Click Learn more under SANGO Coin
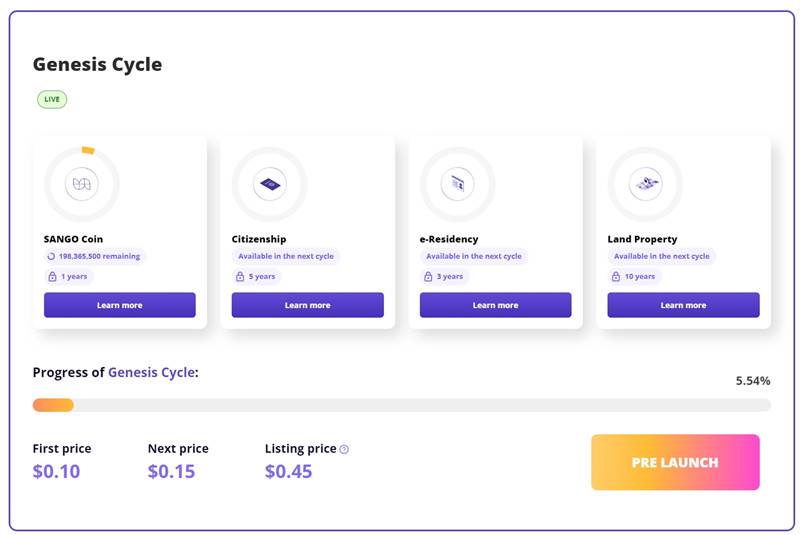This screenshot has width=800, height=535. (x=119, y=305)
